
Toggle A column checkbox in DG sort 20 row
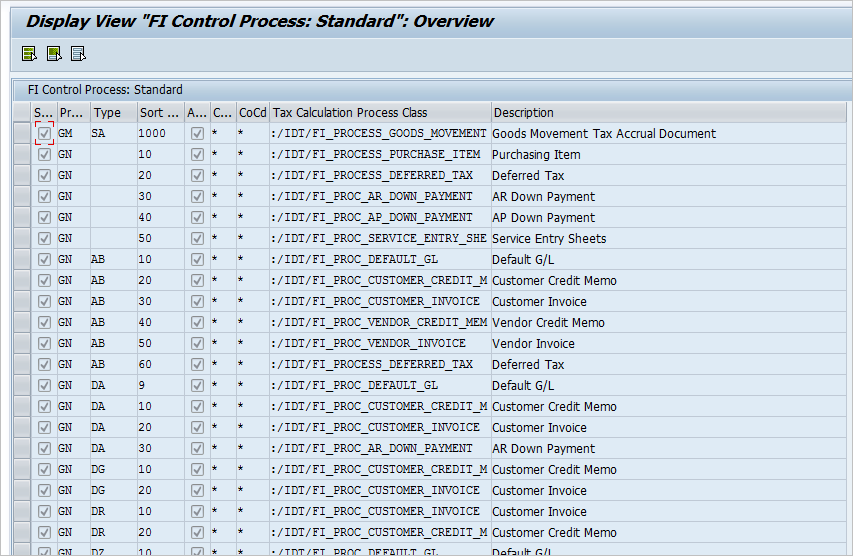pyautogui.click(x=197, y=491)
